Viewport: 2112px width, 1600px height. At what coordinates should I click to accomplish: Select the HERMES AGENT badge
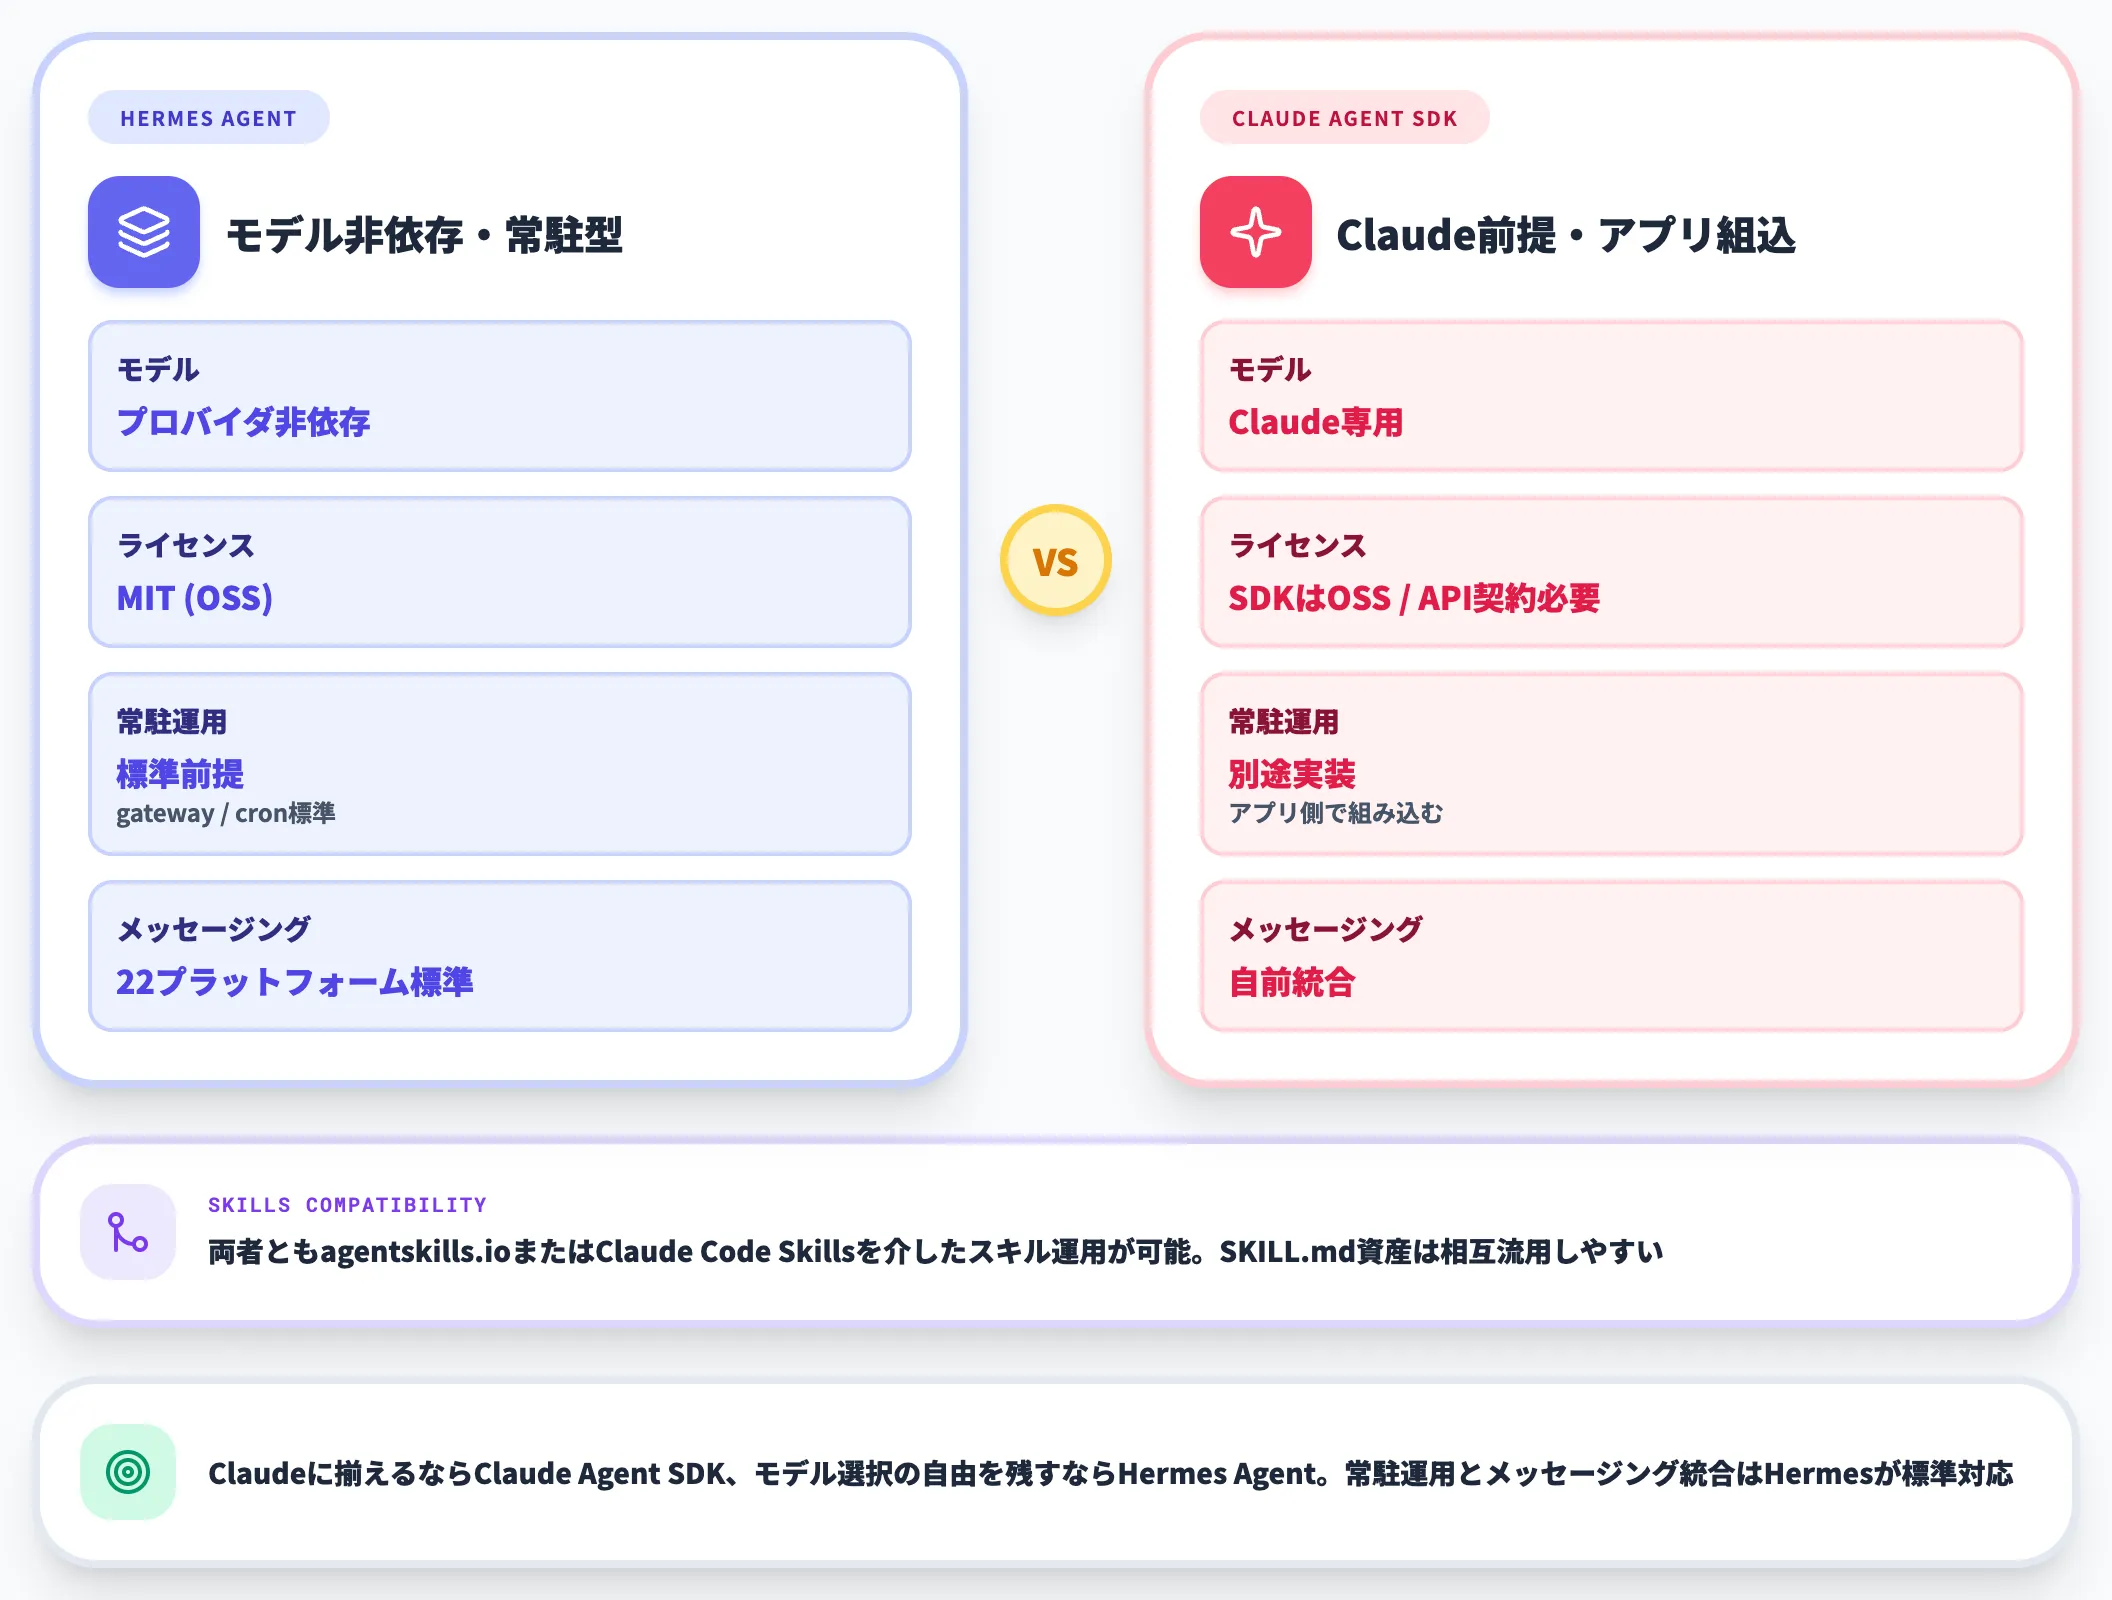pos(209,118)
